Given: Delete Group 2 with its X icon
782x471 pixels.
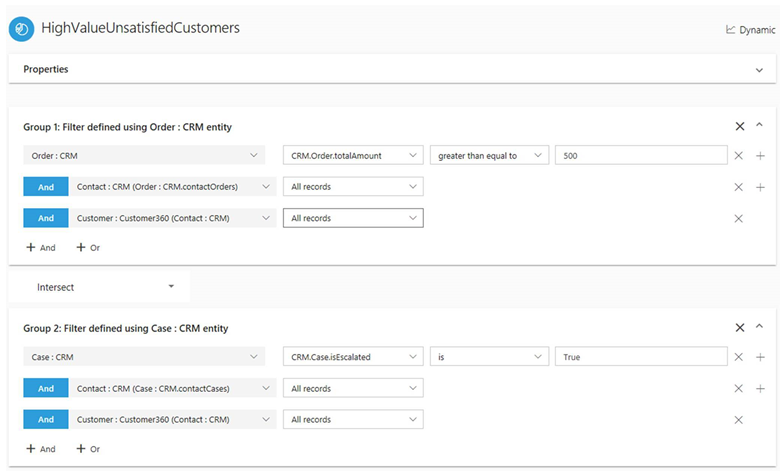Looking at the screenshot, I should click(740, 327).
